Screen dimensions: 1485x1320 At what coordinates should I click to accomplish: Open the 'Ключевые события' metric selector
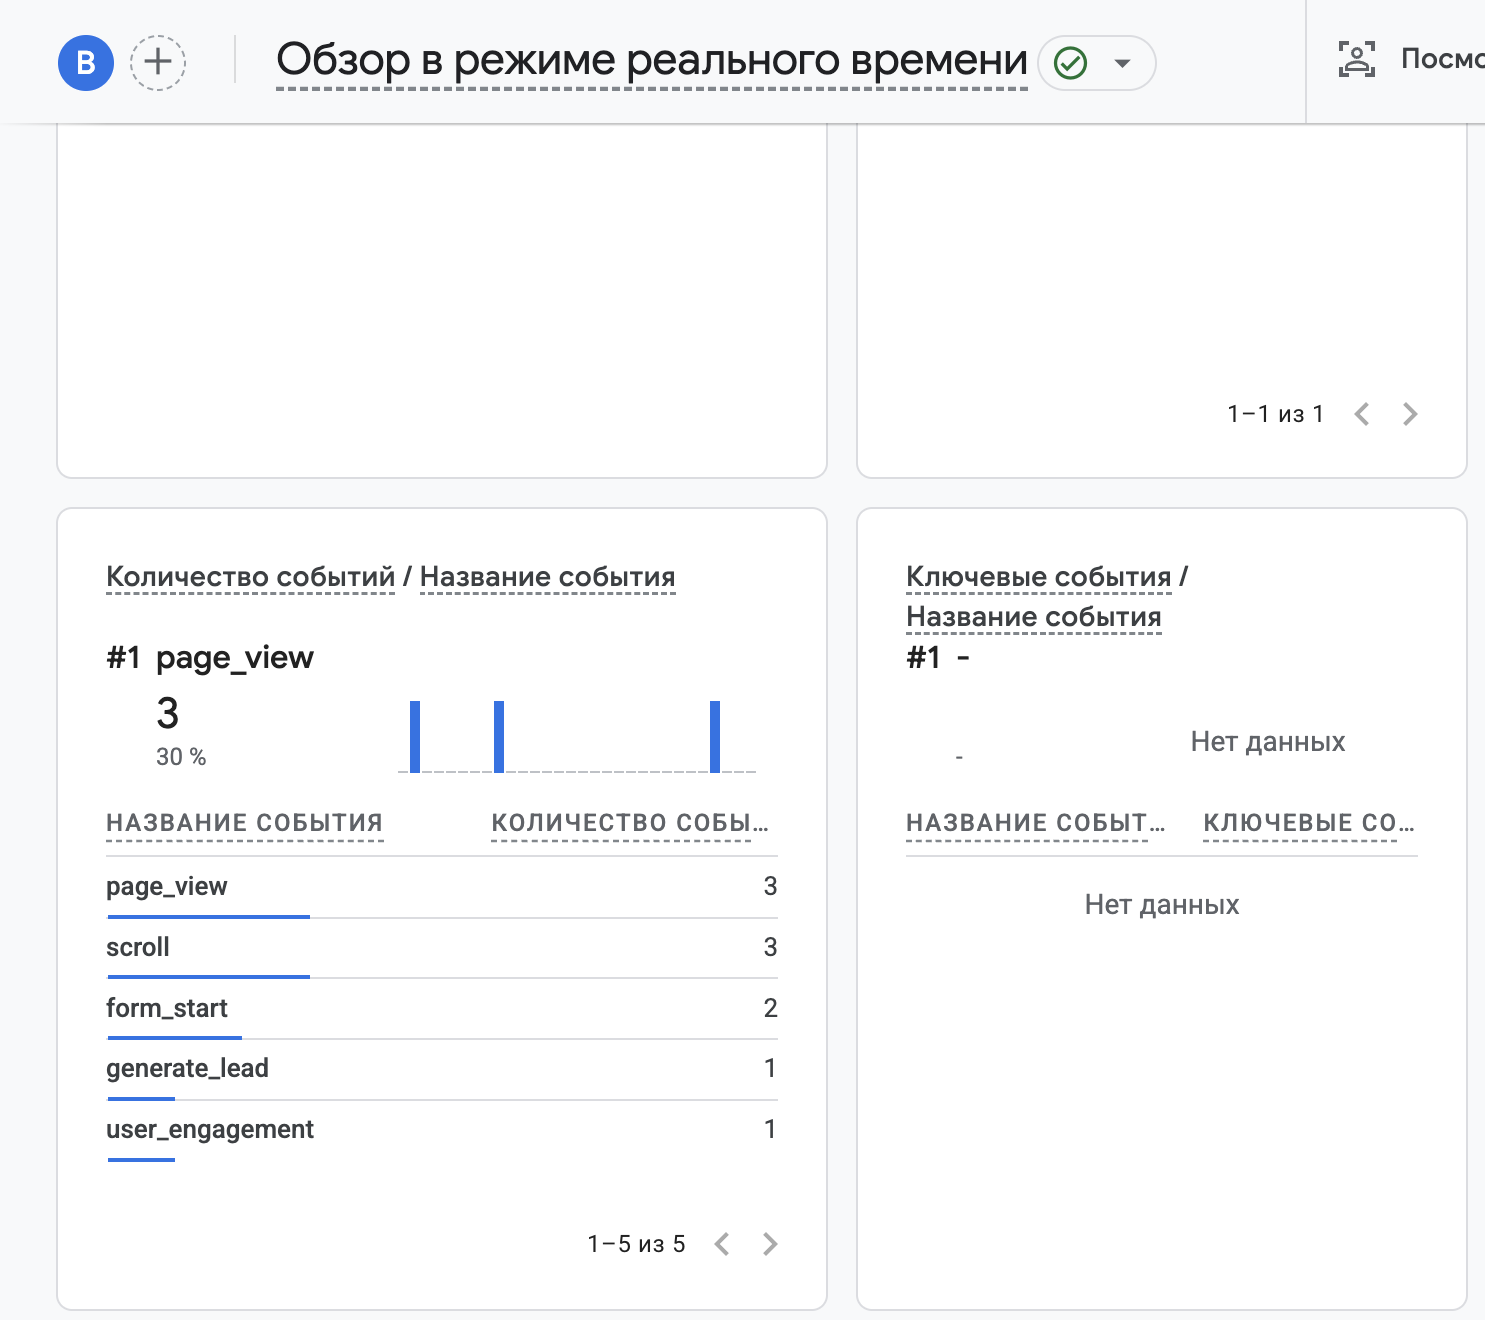pyautogui.click(x=1038, y=577)
